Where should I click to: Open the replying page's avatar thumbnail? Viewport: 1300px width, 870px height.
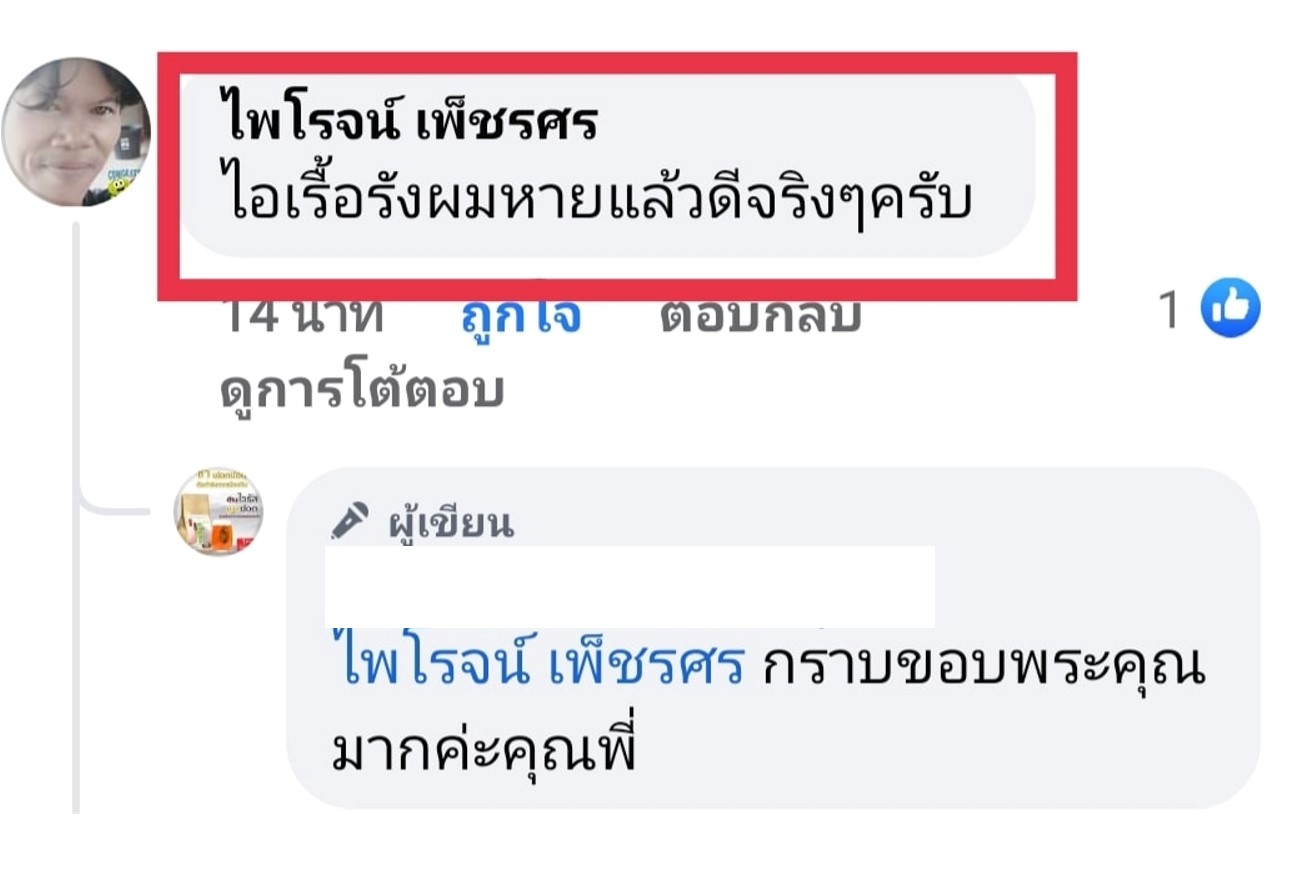click(x=219, y=511)
